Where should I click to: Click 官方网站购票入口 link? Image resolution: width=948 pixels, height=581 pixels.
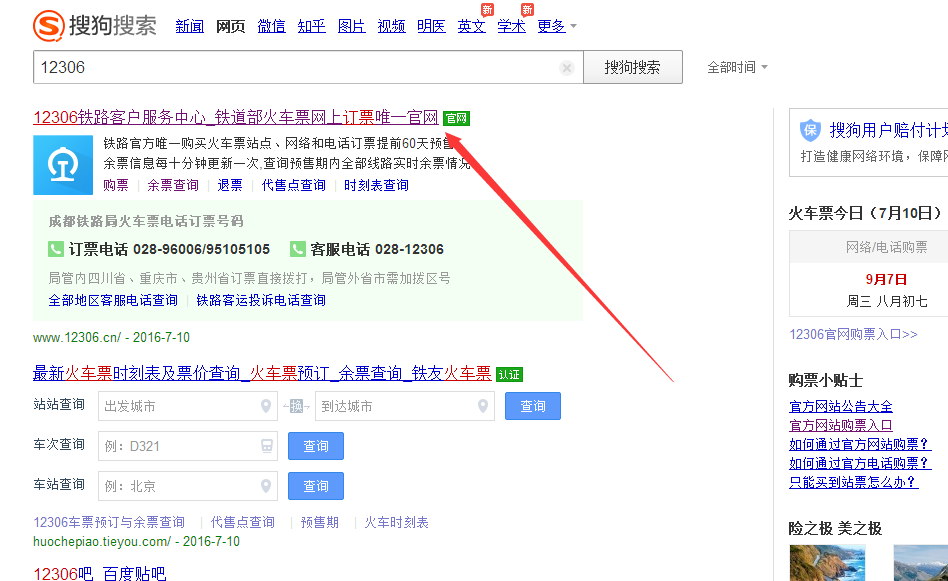click(841, 426)
